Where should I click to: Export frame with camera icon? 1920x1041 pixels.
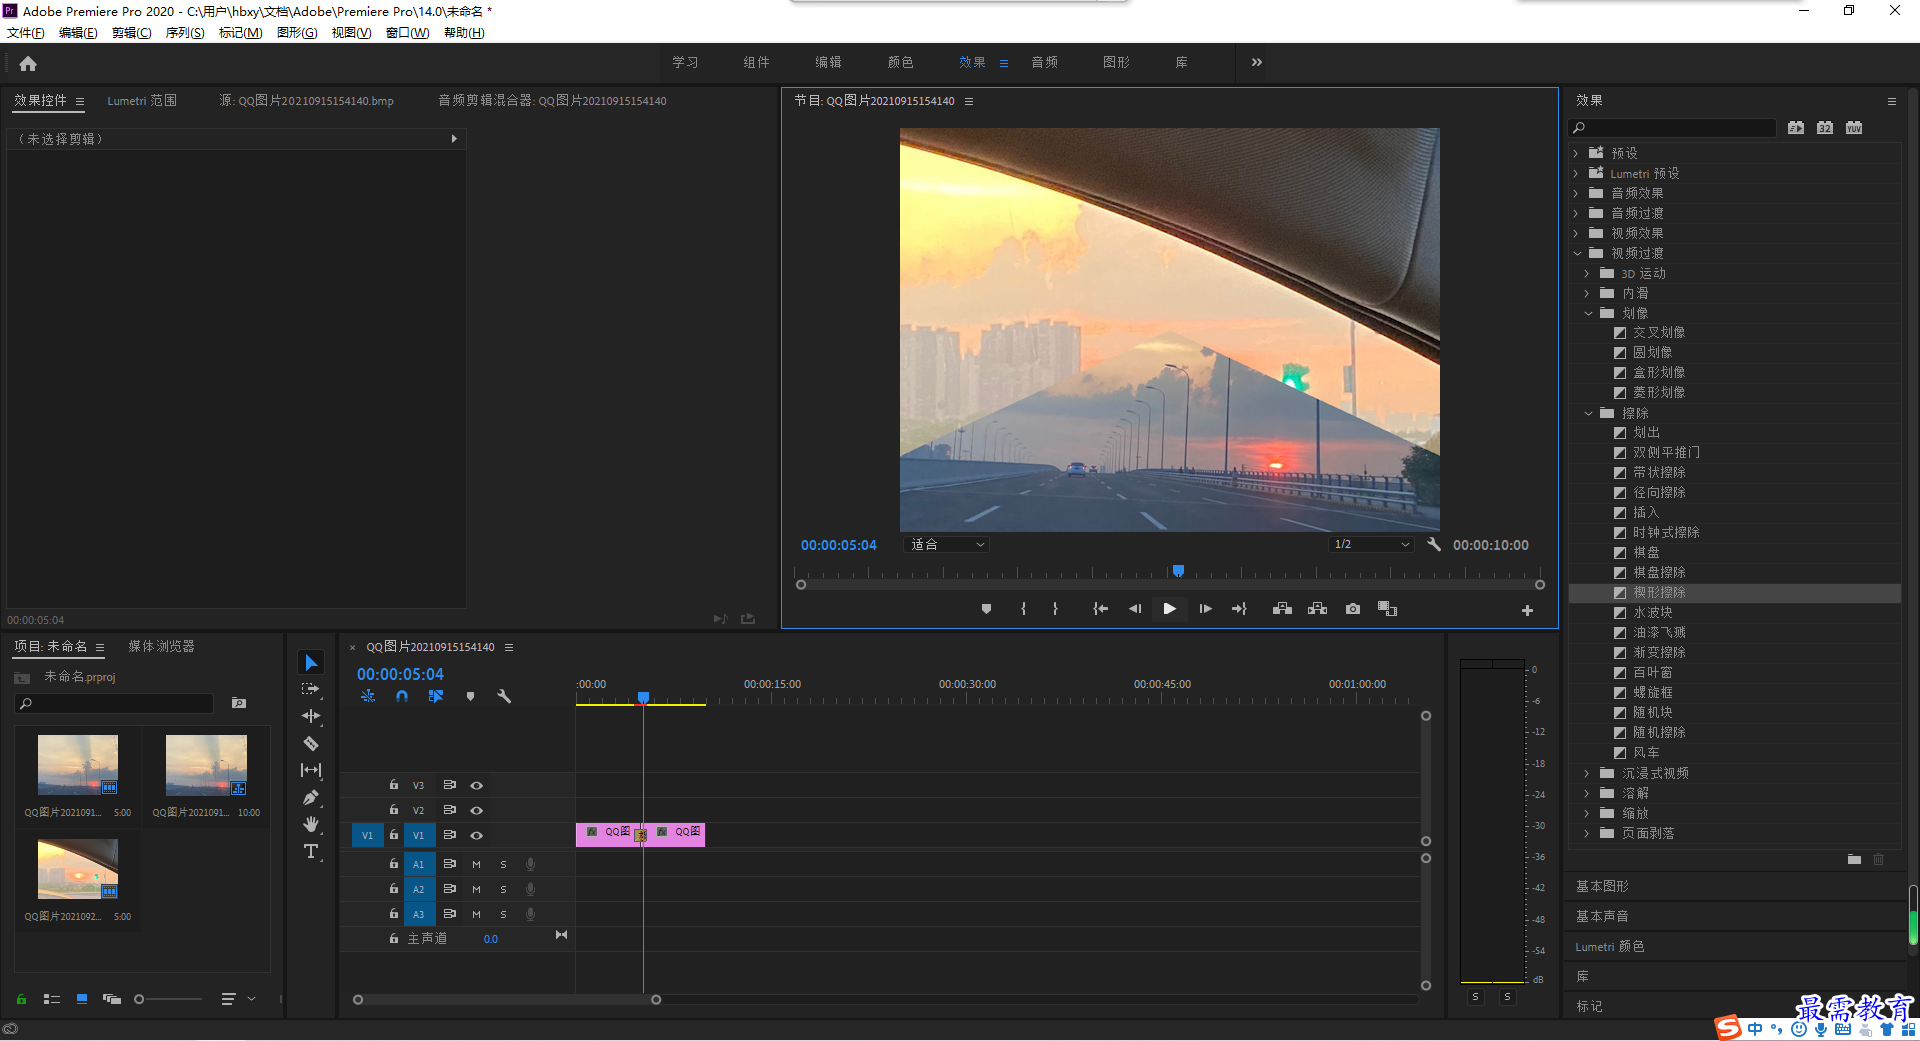pos(1353,609)
